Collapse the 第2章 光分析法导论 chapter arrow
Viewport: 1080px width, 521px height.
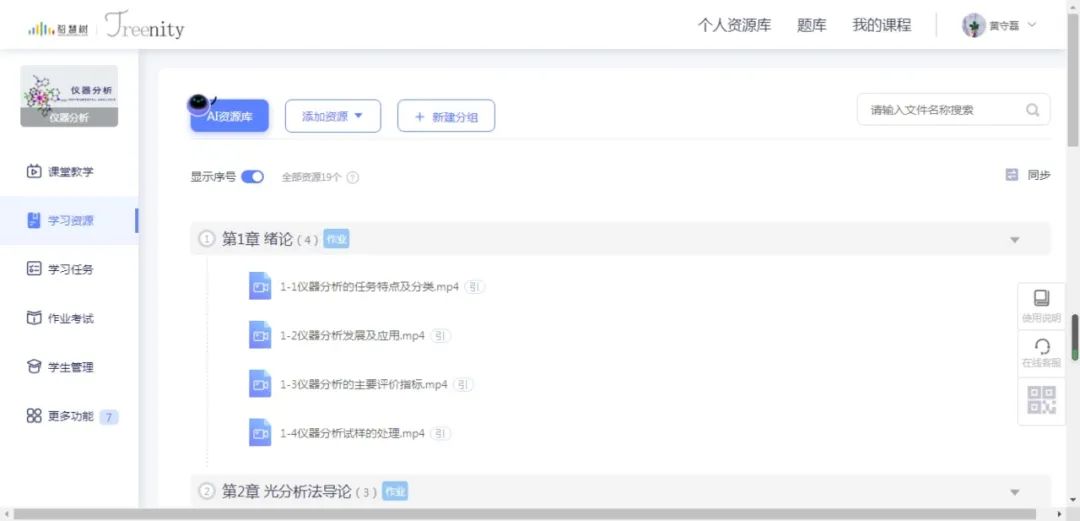tap(1014, 492)
